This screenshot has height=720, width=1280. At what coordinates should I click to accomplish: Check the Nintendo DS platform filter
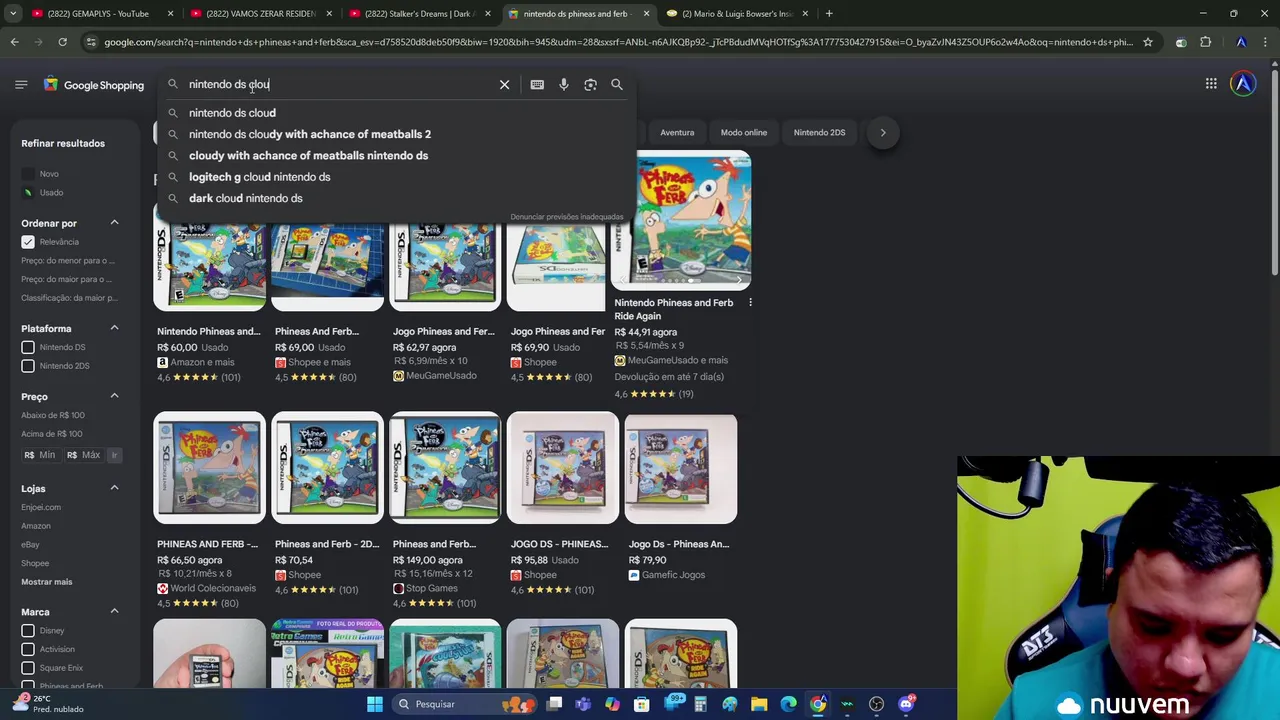click(x=28, y=347)
